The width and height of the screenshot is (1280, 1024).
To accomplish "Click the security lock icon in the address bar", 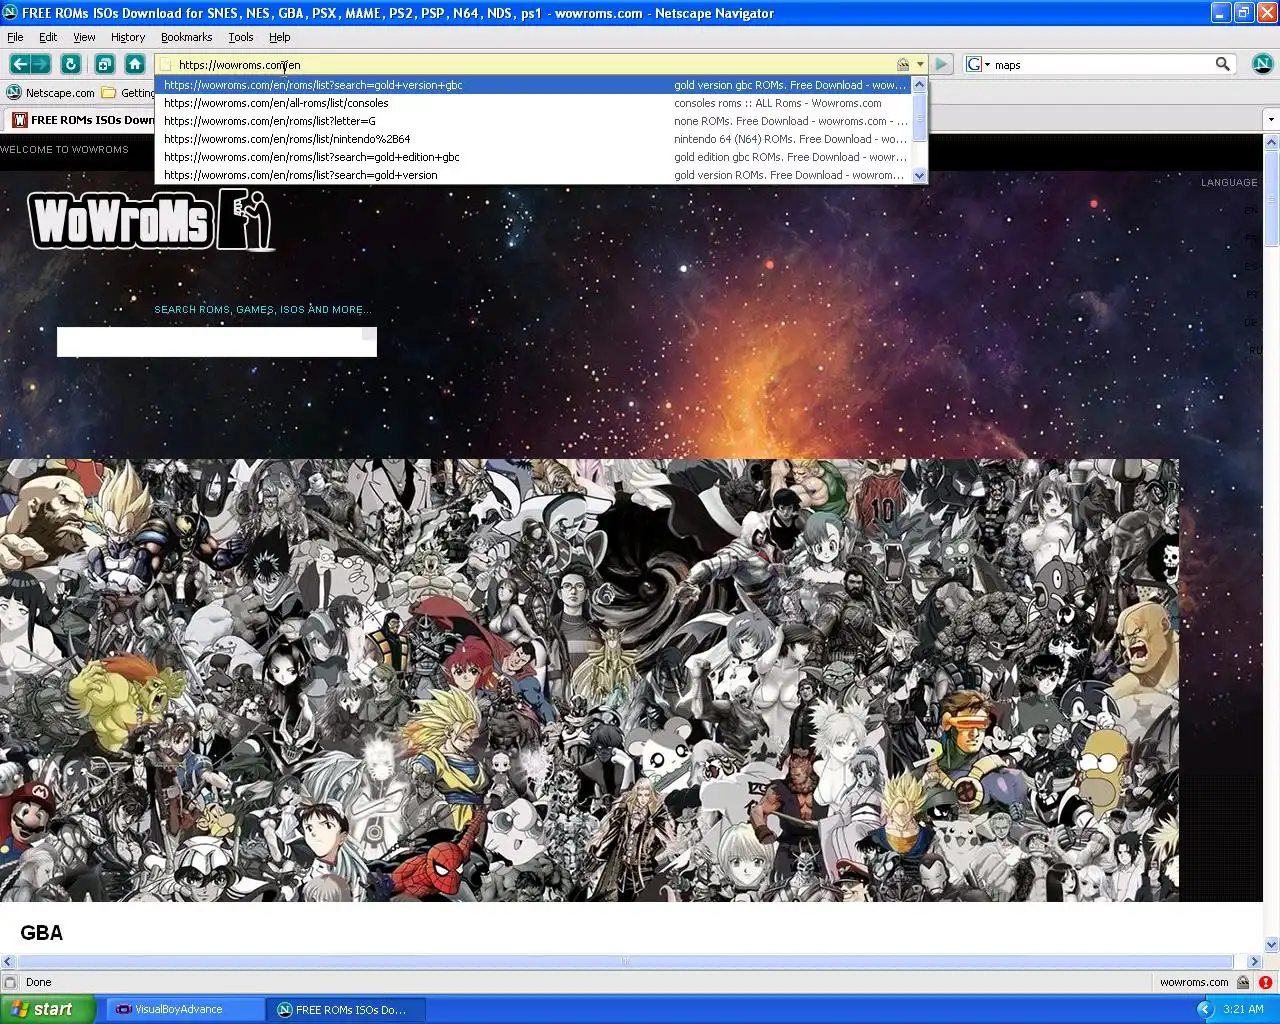I will [x=903, y=64].
